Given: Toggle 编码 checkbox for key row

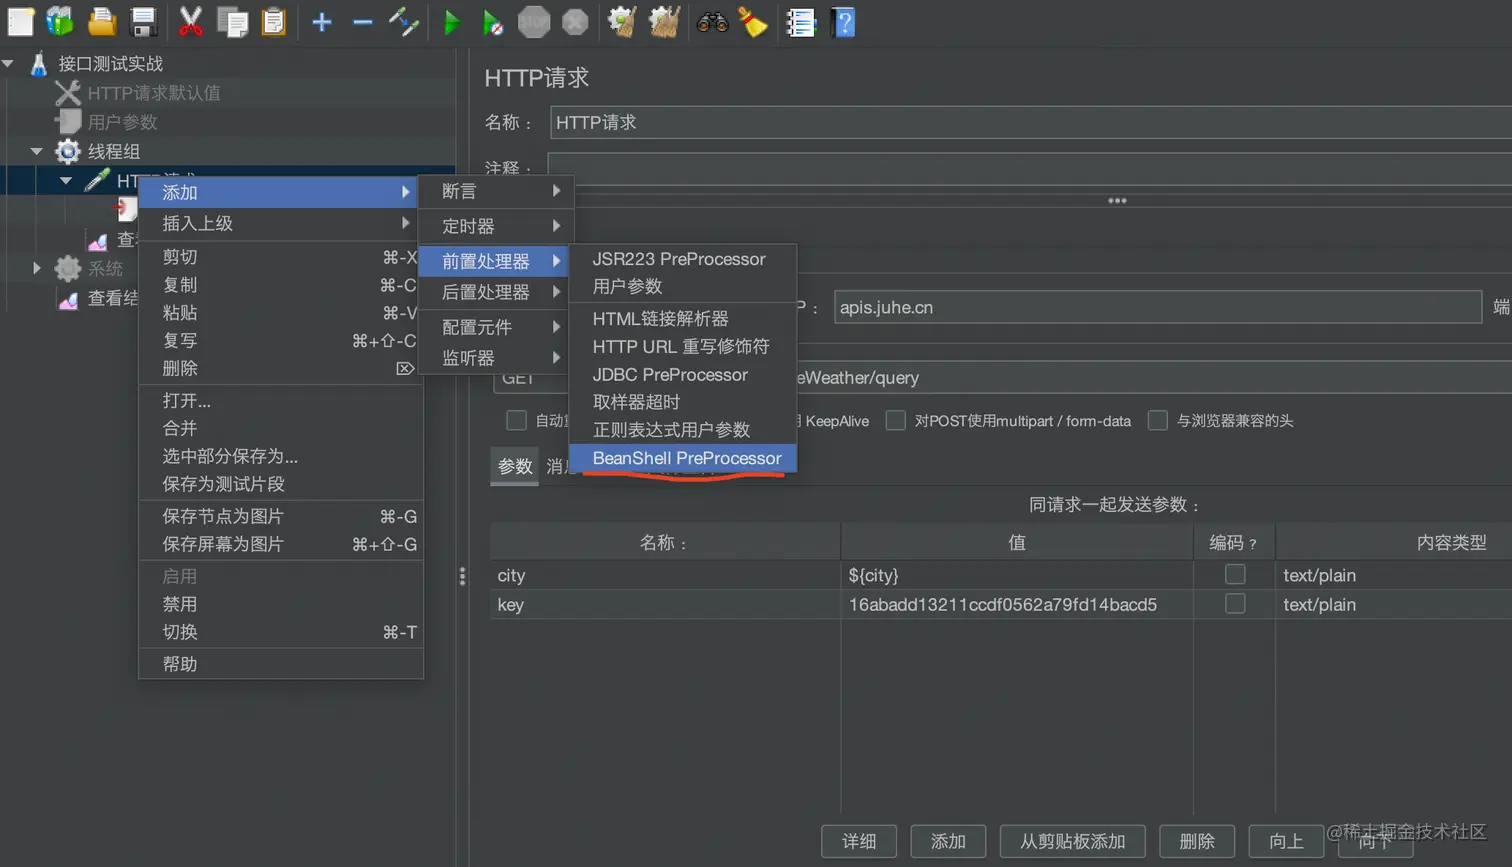Looking at the screenshot, I should pyautogui.click(x=1235, y=603).
